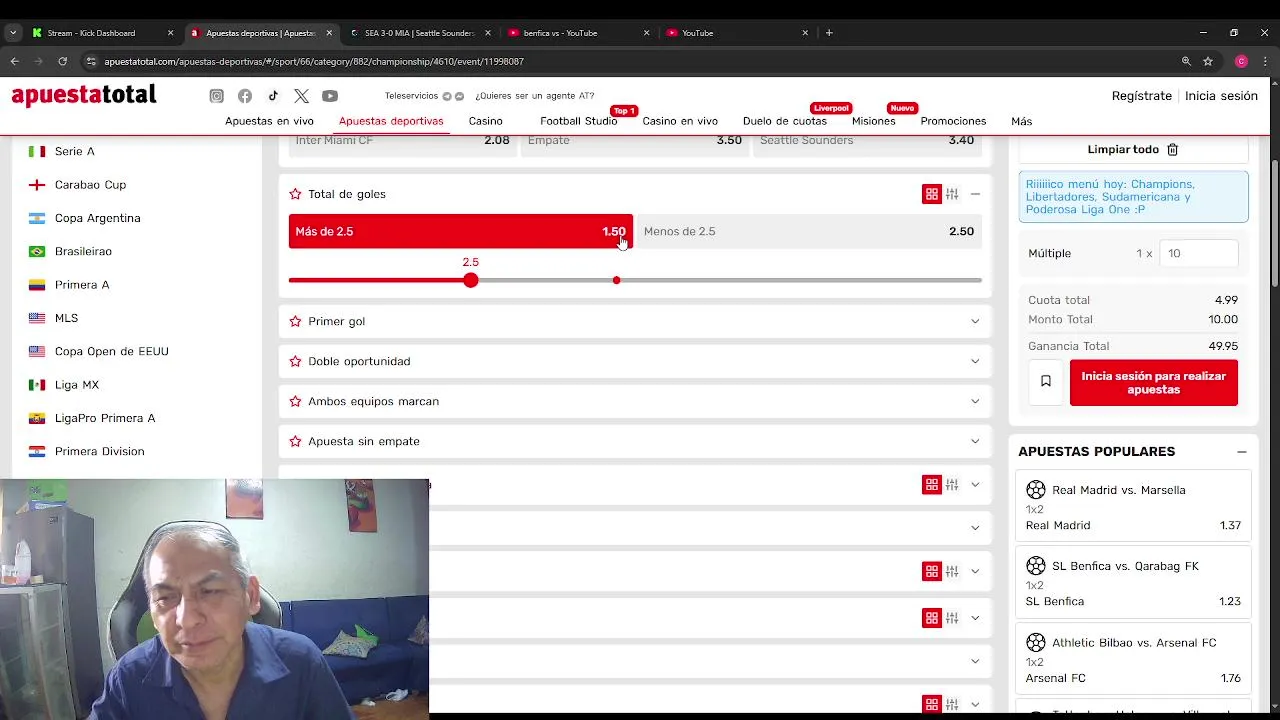Go to Apuestas deportivas tab
The width and height of the screenshot is (1280, 720).
click(x=391, y=121)
